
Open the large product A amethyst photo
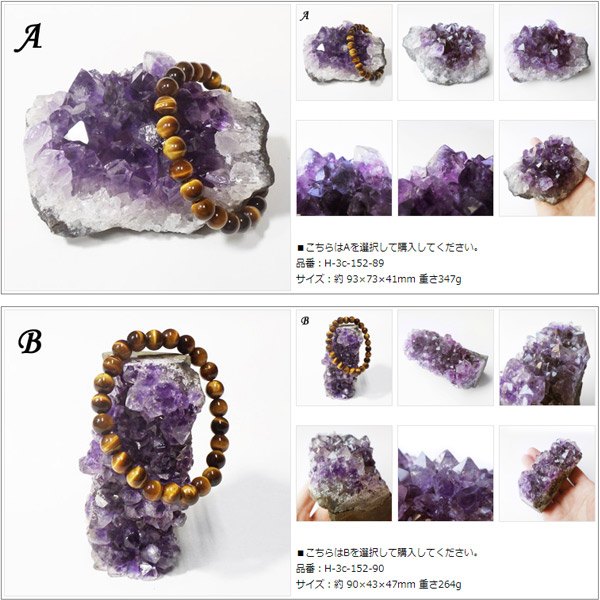coord(147,147)
